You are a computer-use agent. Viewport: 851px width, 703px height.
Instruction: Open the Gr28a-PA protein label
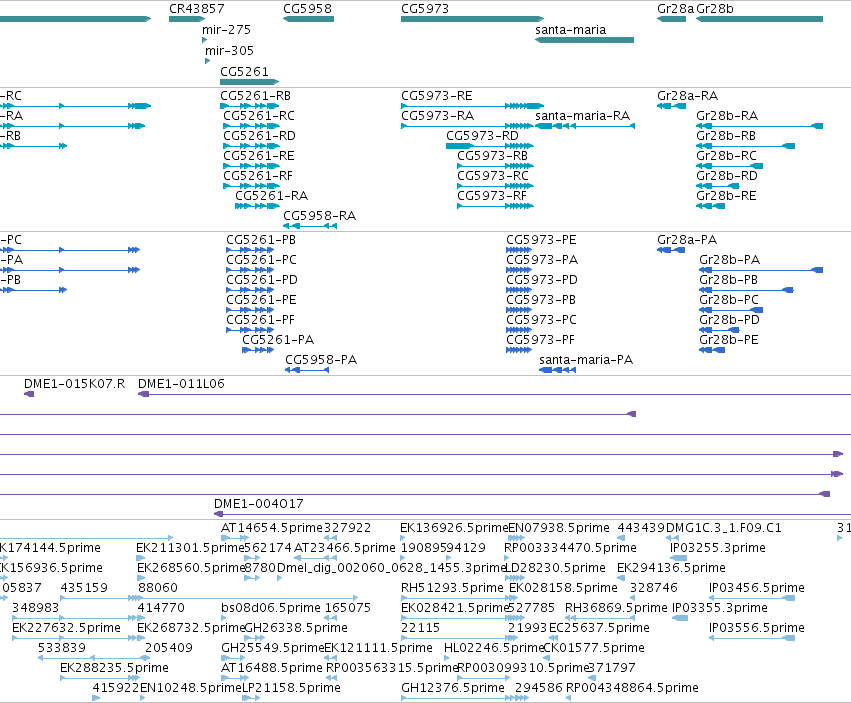[687, 240]
